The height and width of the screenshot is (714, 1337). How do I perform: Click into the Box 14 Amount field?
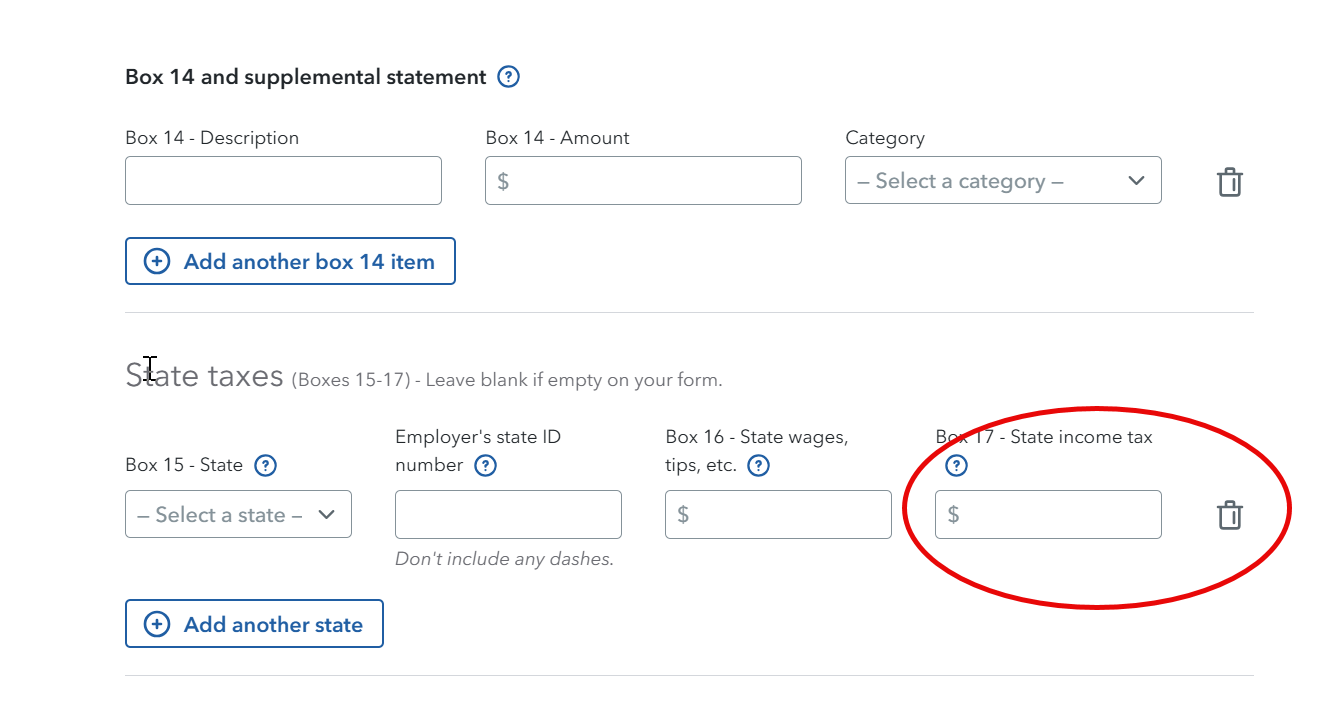click(x=643, y=181)
